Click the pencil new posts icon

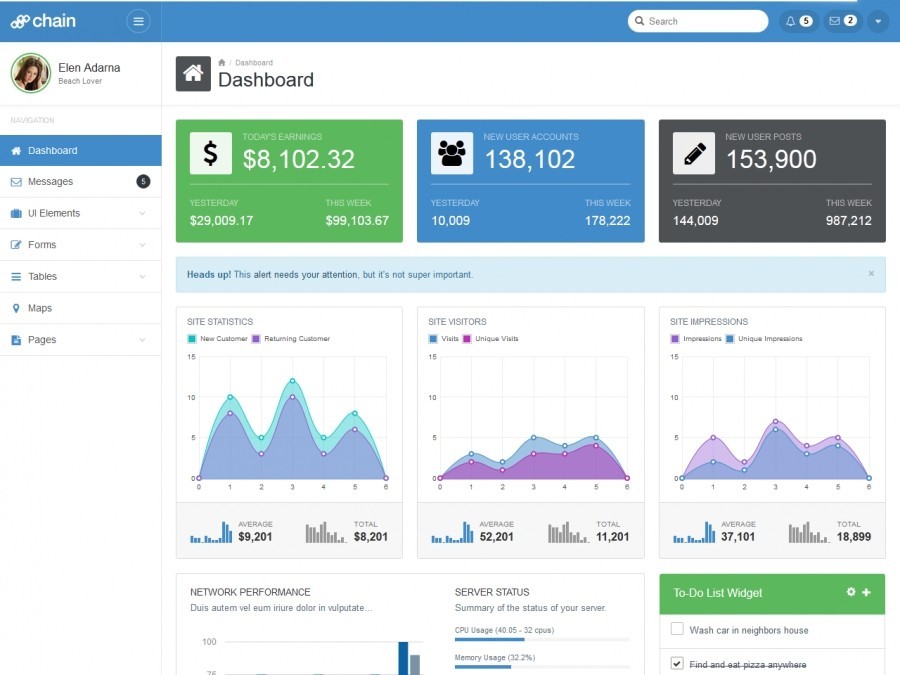click(694, 153)
